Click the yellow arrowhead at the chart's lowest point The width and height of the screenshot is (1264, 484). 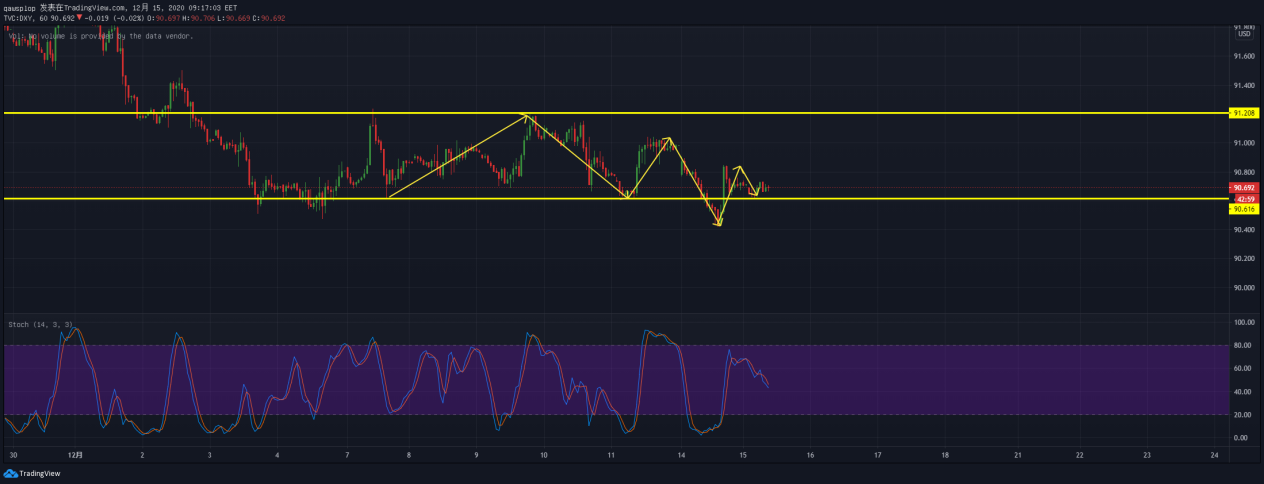click(718, 223)
